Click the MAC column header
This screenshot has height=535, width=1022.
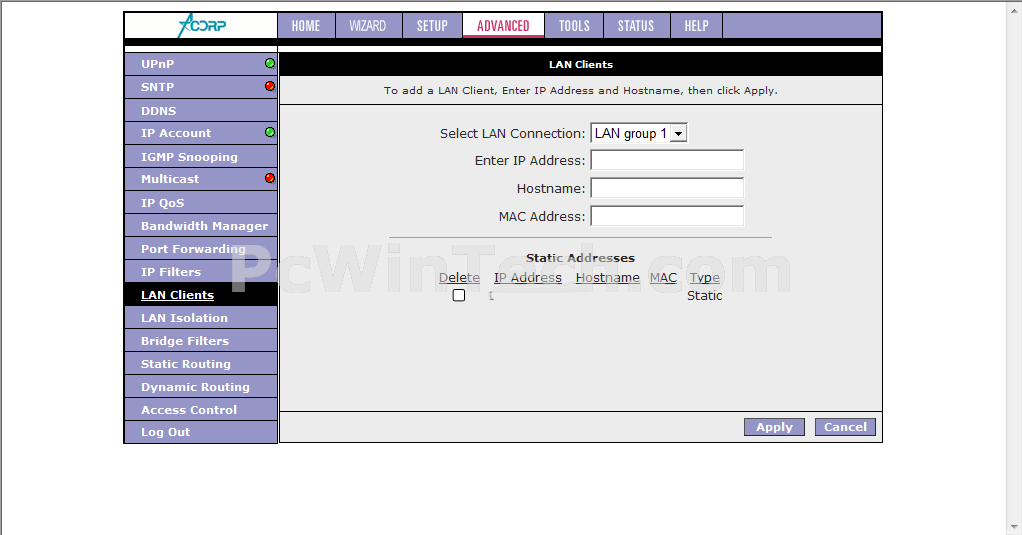coord(663,278)
